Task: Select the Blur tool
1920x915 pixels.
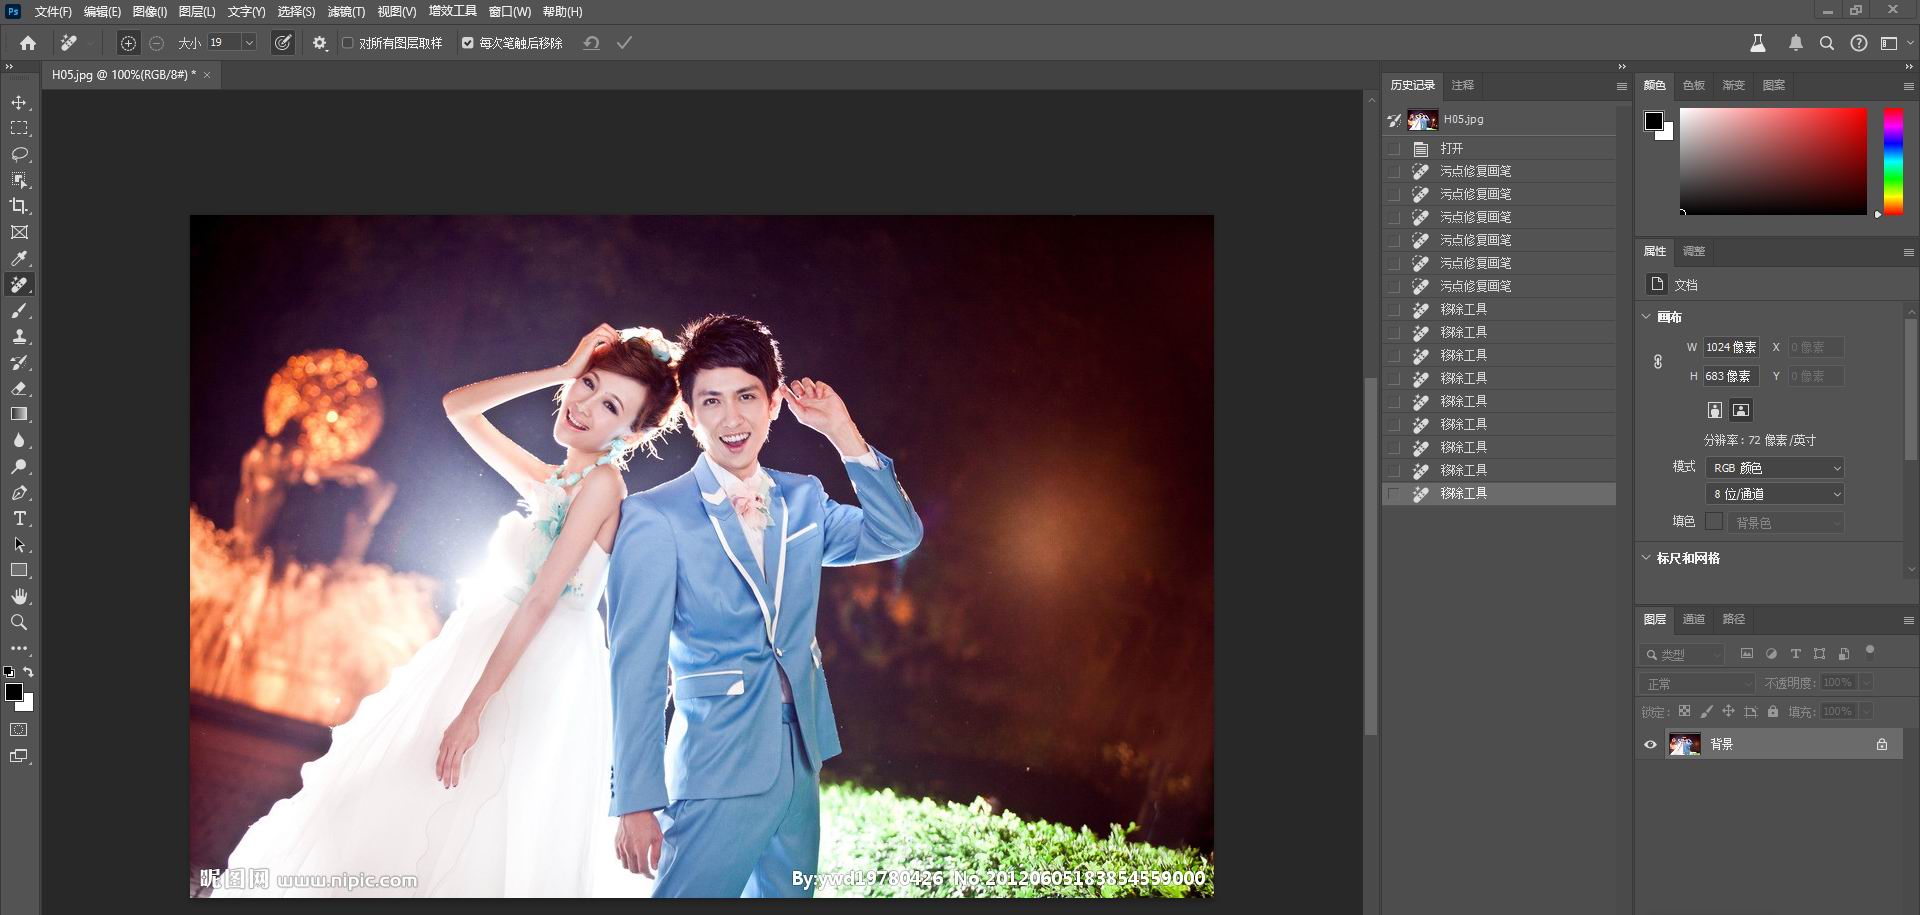Action: [19, 440]
